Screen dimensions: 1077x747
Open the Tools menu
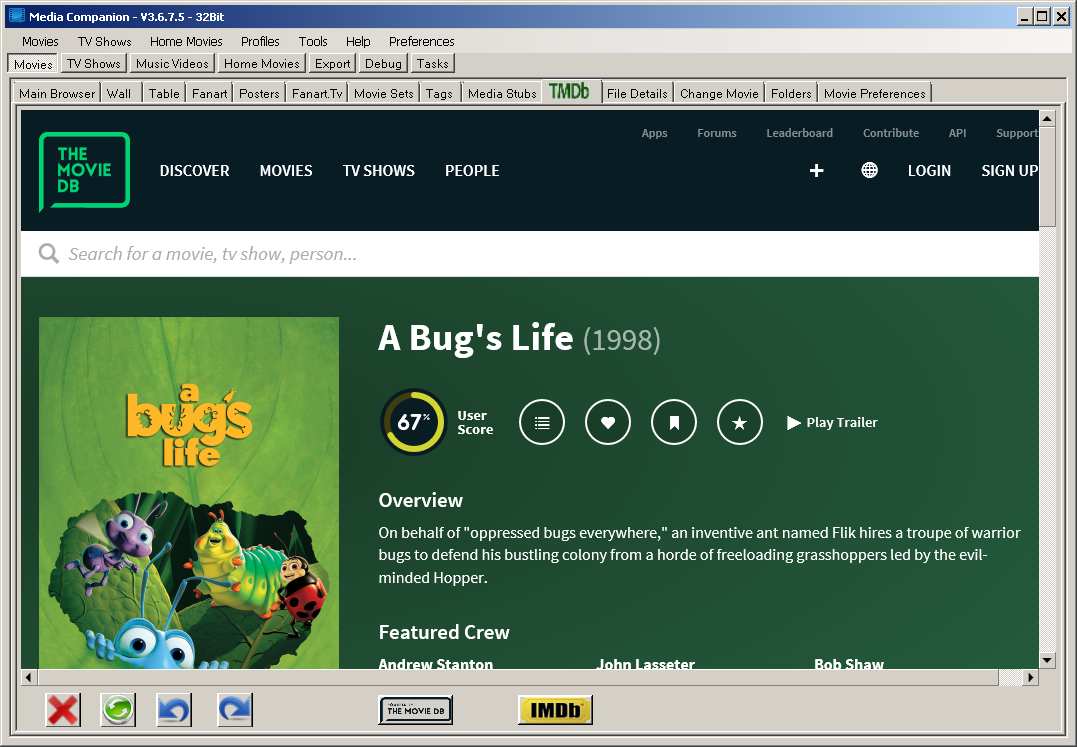(313, 41)
